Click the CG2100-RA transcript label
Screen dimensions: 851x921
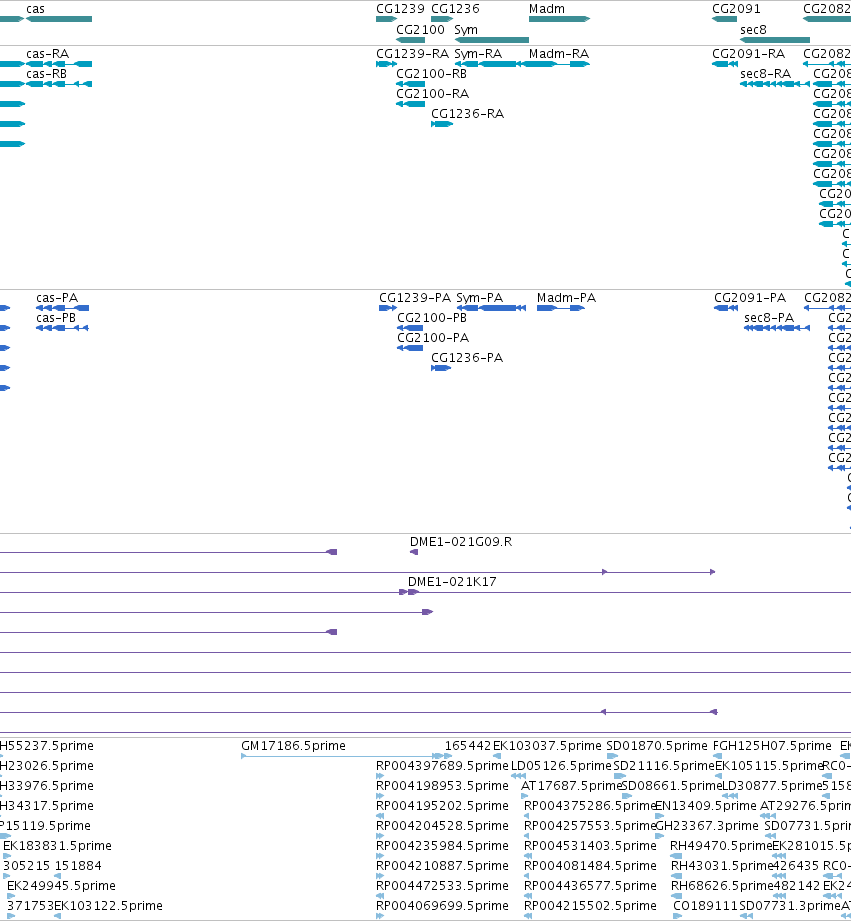click(433, 94)
